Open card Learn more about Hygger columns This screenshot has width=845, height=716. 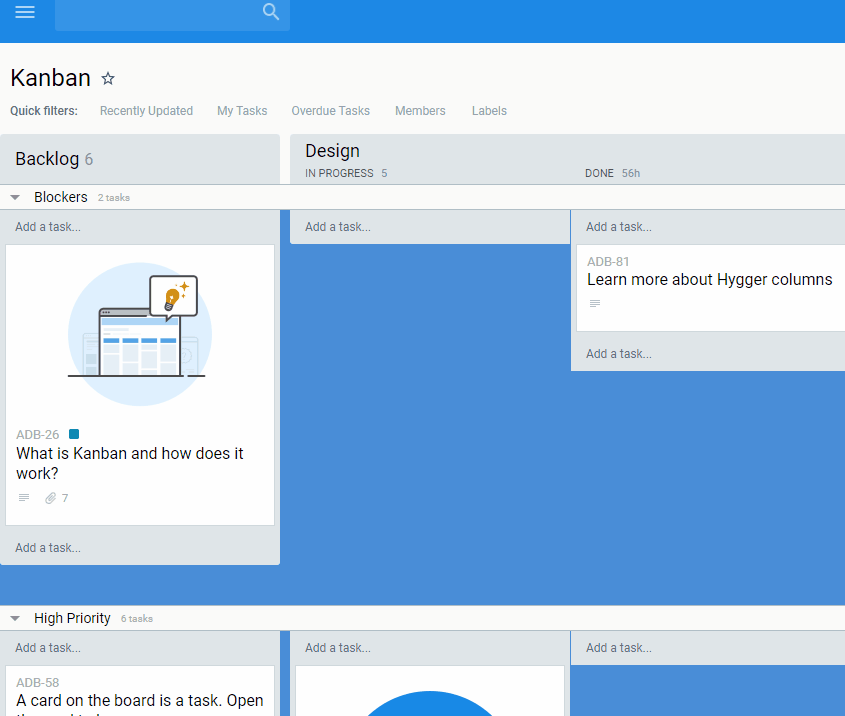709,280
